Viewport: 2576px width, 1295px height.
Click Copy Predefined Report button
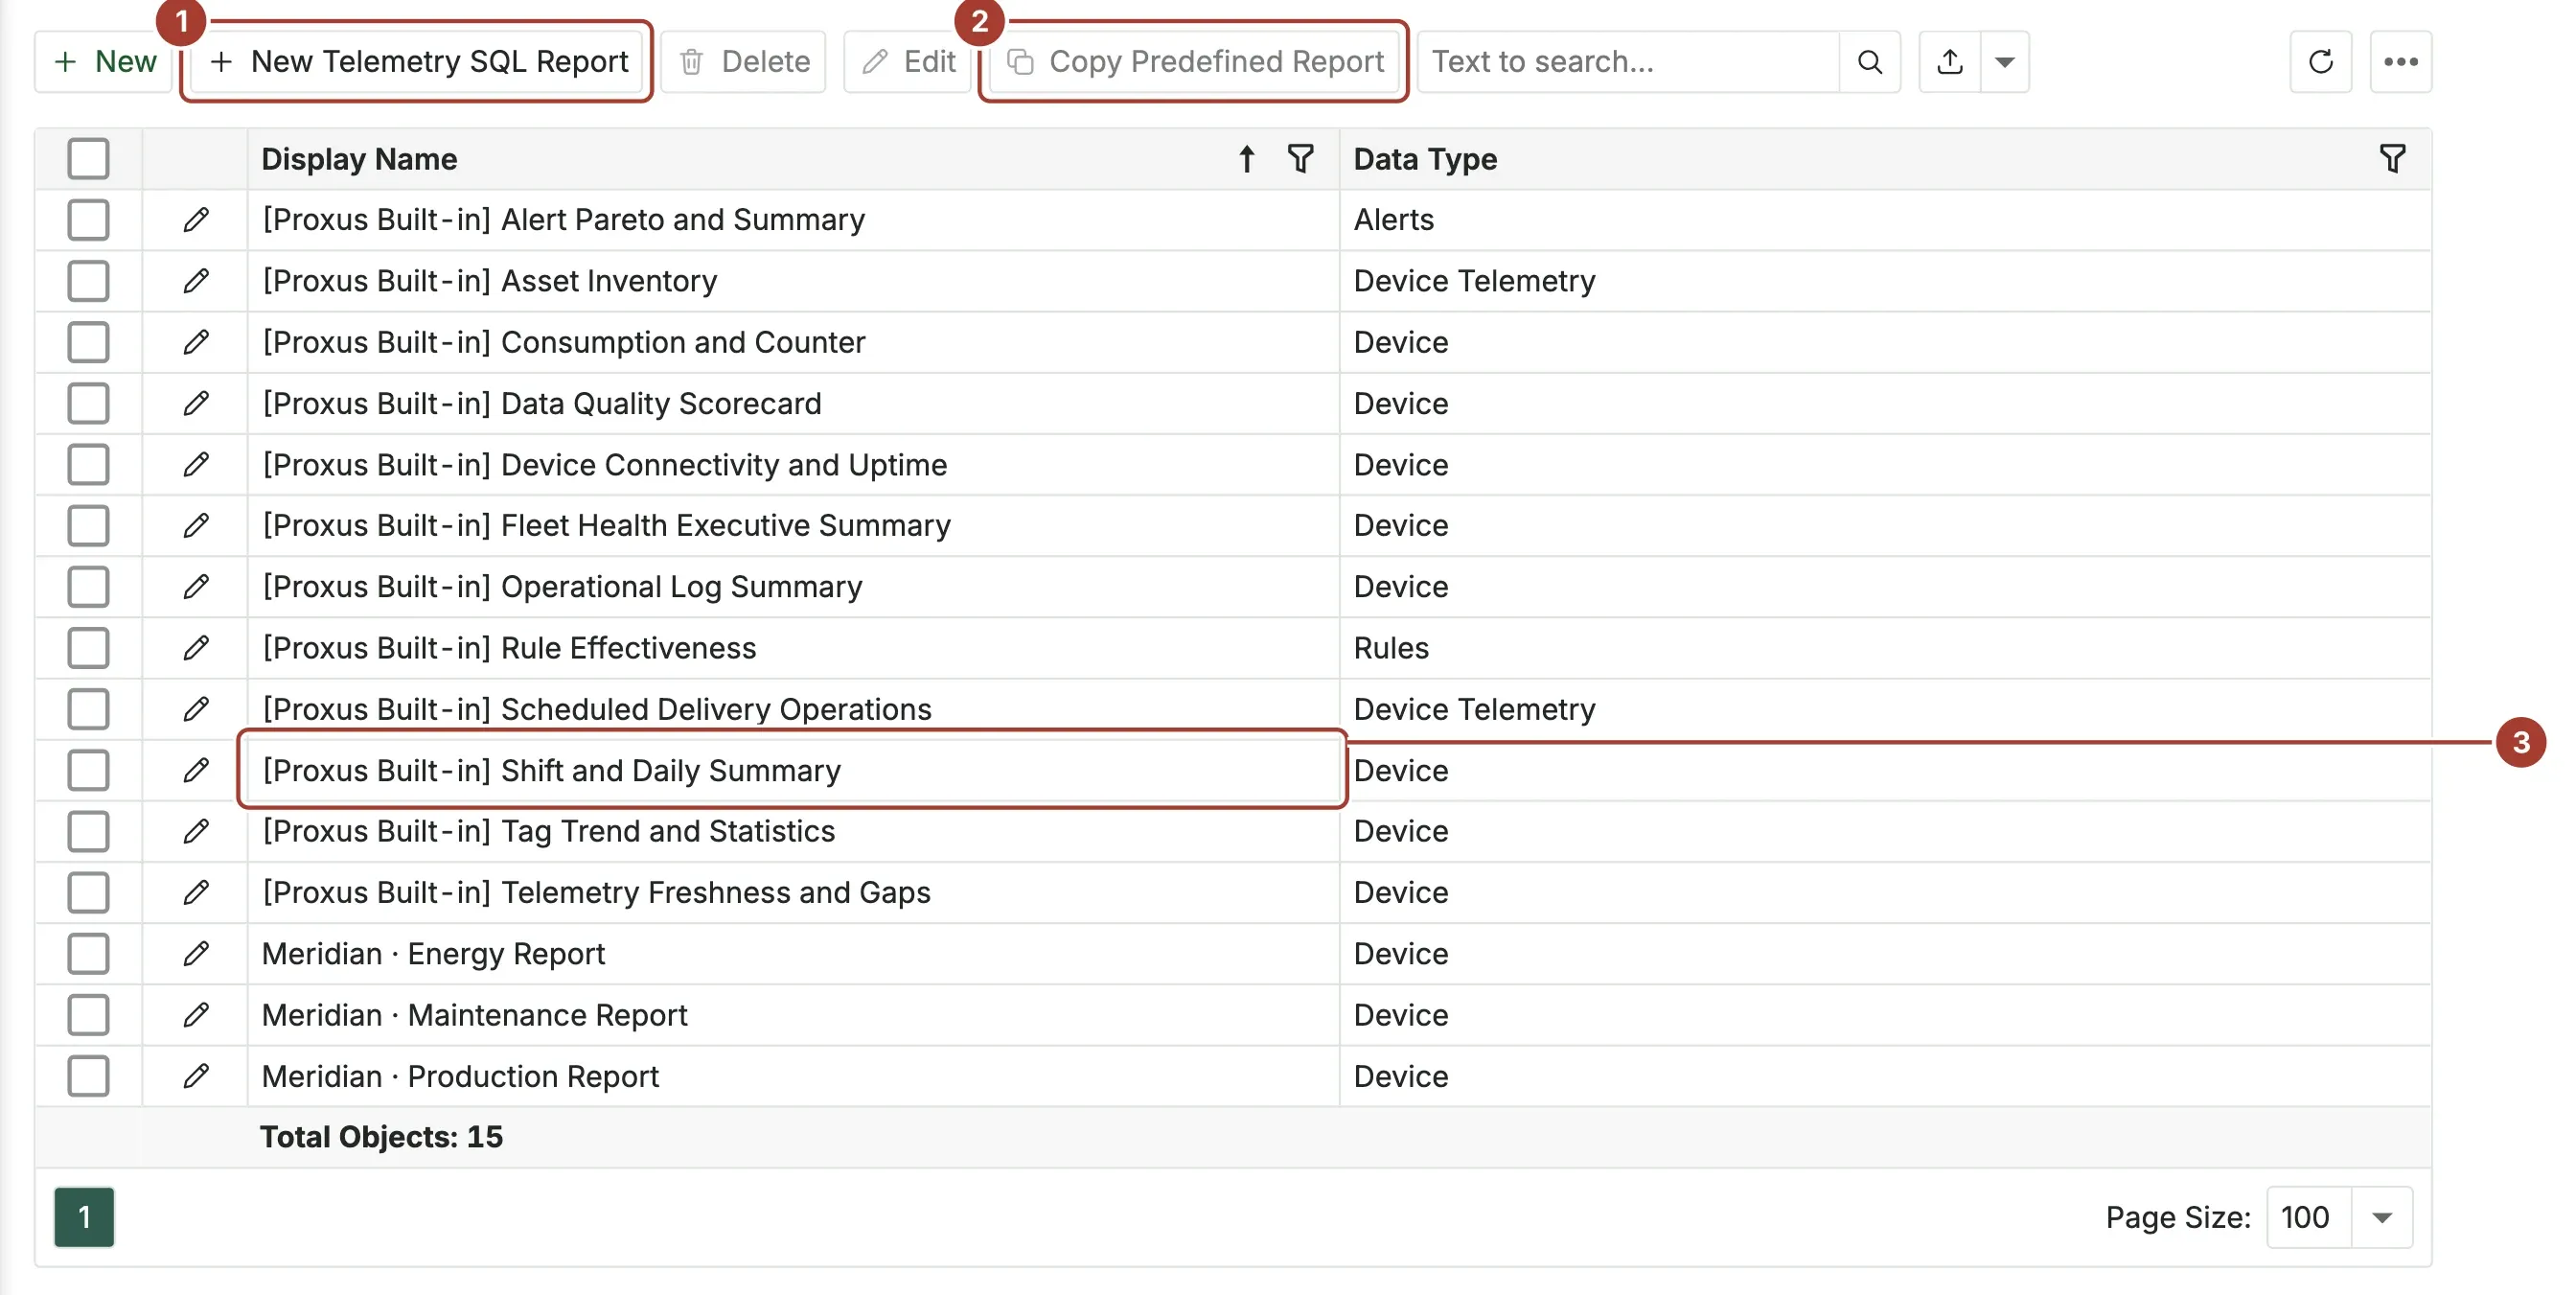tap(1194, 62)
